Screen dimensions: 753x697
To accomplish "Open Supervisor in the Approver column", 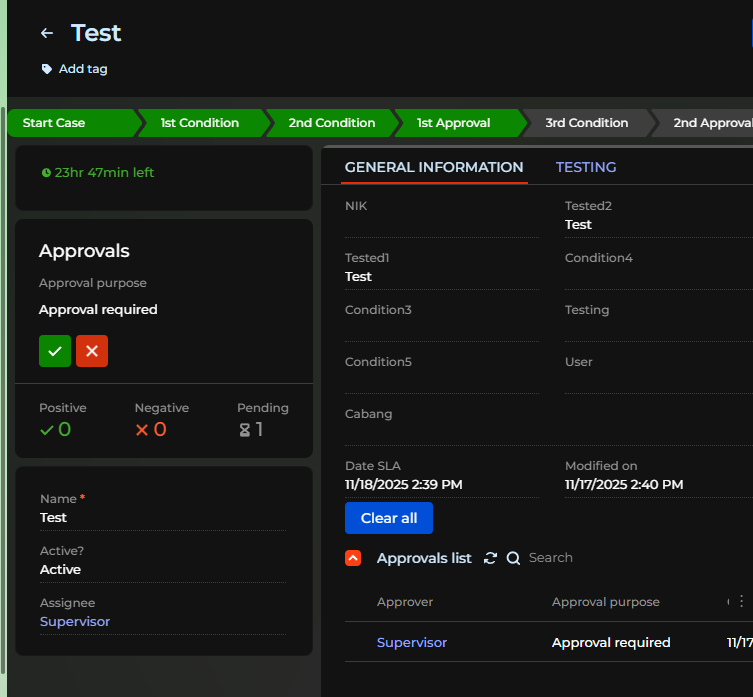I will tap(412, 642).
